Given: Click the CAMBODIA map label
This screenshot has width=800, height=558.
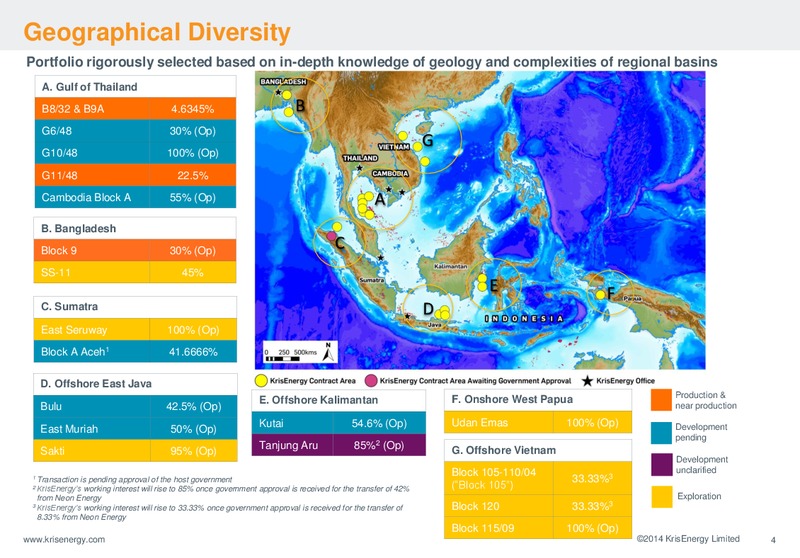Looking at the screenshot, I should (x=390, y=173).
